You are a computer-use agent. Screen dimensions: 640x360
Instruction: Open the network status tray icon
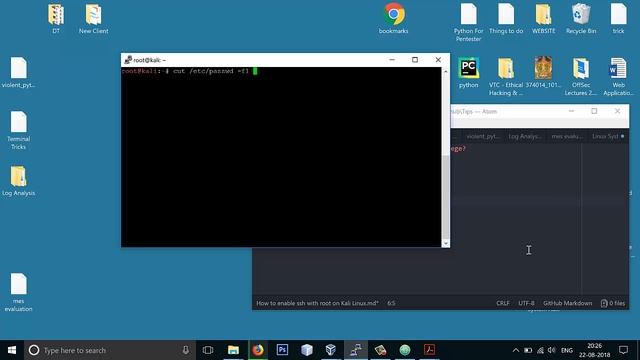tap(540, 350)
